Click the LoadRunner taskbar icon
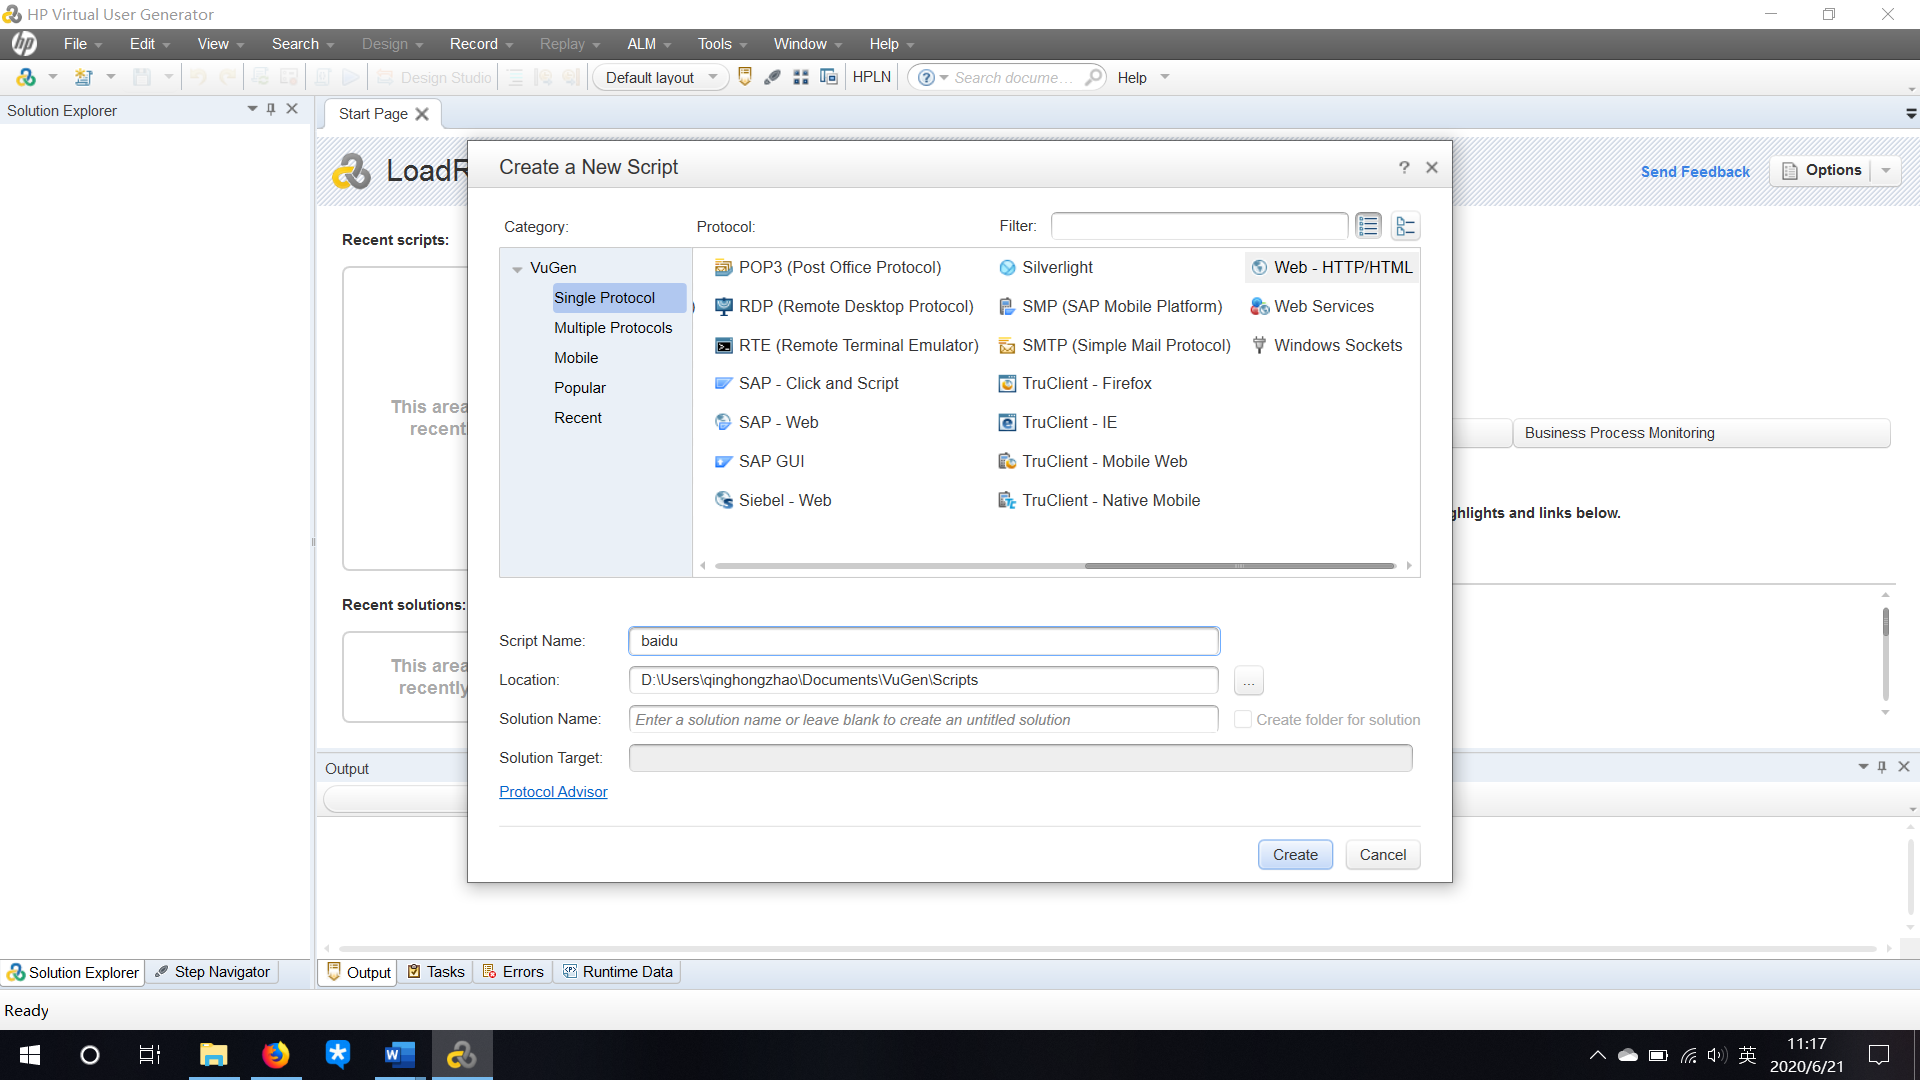 [x=462, y=1055]
